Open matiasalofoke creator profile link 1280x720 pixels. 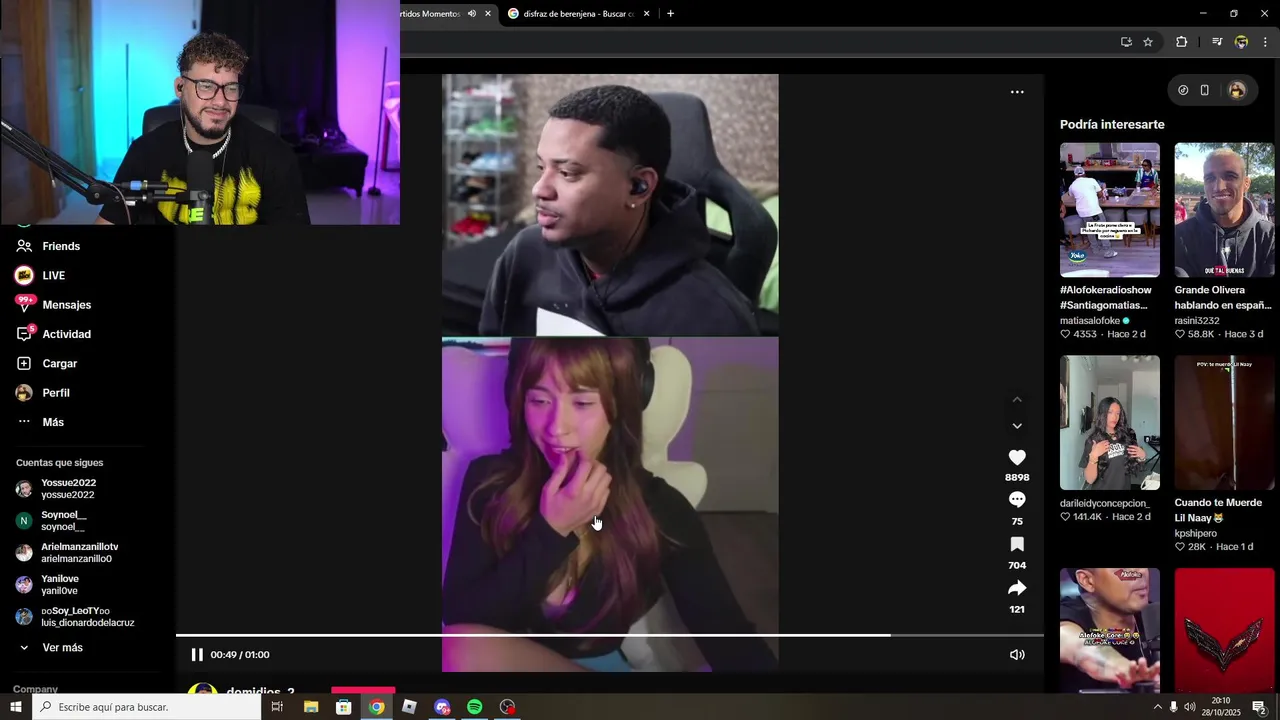1090,321
